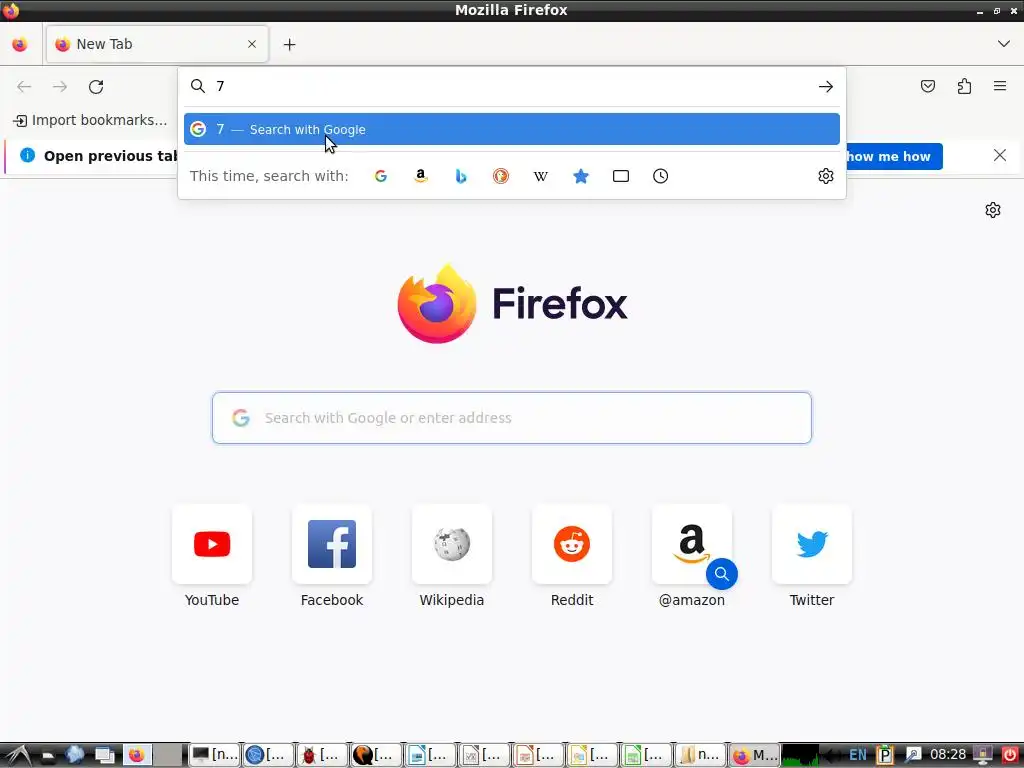Search in open Tabs icon
This screenshot has height=768, width=1024.
[621, 176]
